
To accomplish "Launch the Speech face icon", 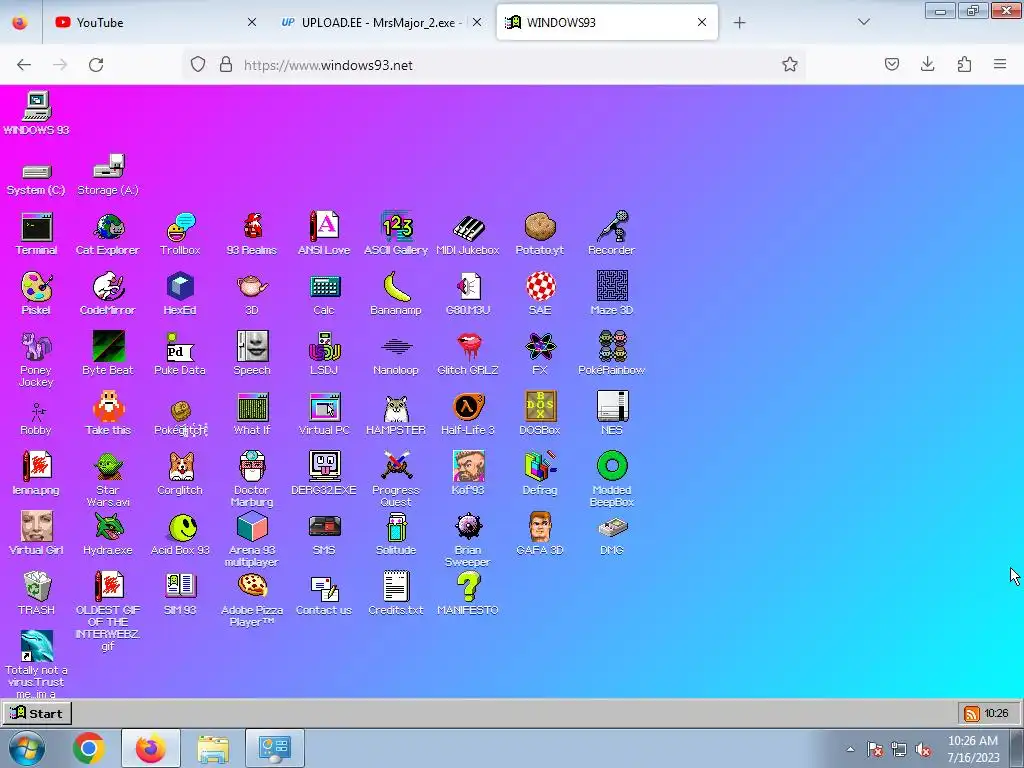I will (252, 353).
